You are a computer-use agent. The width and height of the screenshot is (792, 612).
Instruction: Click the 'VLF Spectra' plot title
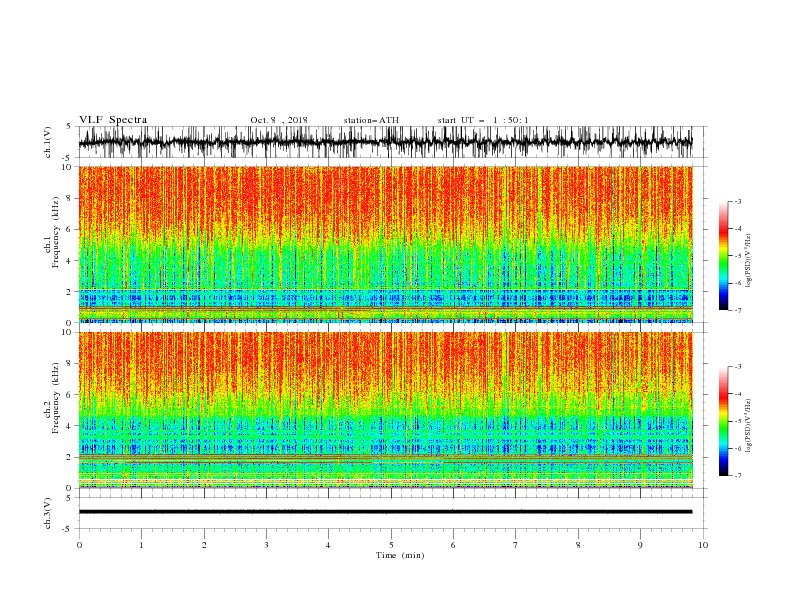pyautogui.click(x=113, y=120)
